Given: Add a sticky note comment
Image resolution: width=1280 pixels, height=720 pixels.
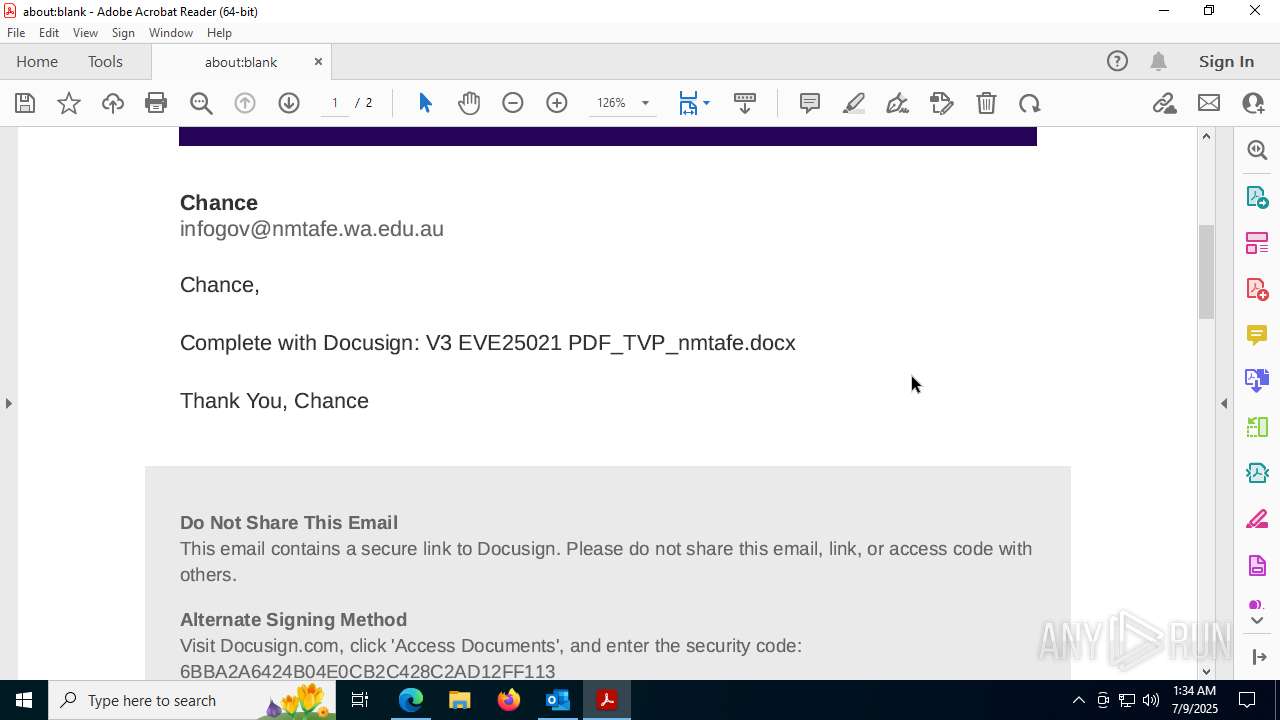Looking at the screenshot, I should [x=810, y=103].
